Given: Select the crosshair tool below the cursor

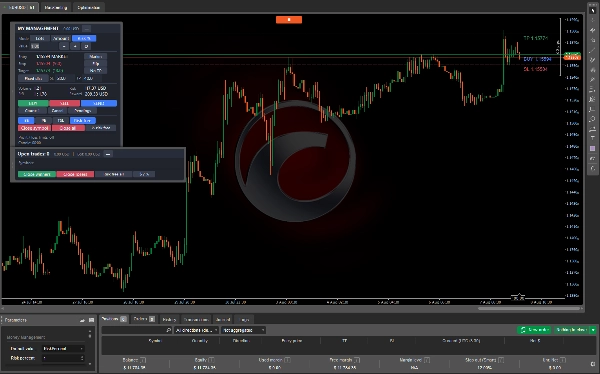Looking at the screenshot, I should (593, 20).
